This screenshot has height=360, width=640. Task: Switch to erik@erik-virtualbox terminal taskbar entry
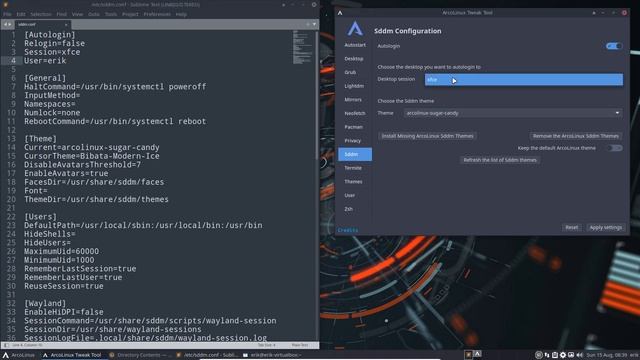point(273,355)
